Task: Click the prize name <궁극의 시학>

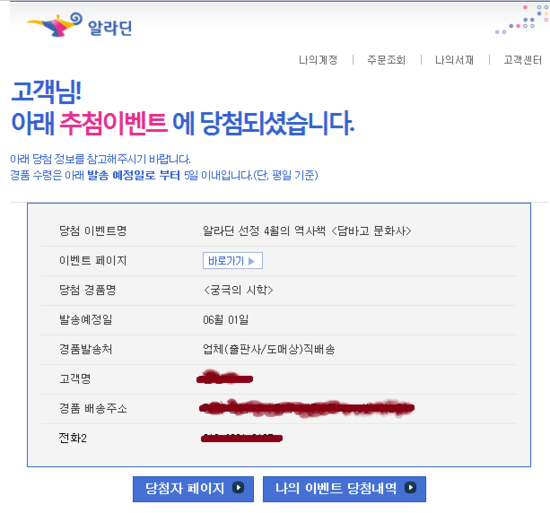Action: tap(238, 290)
